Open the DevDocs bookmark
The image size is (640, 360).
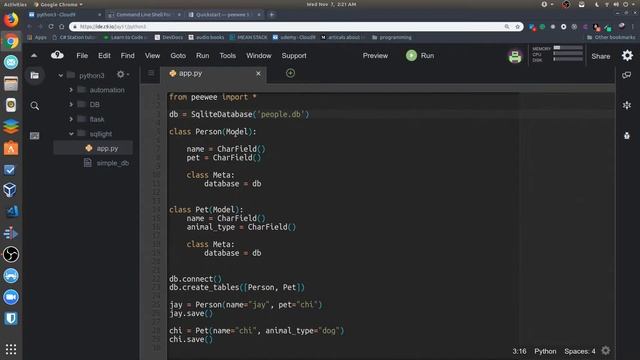point(169,37)
